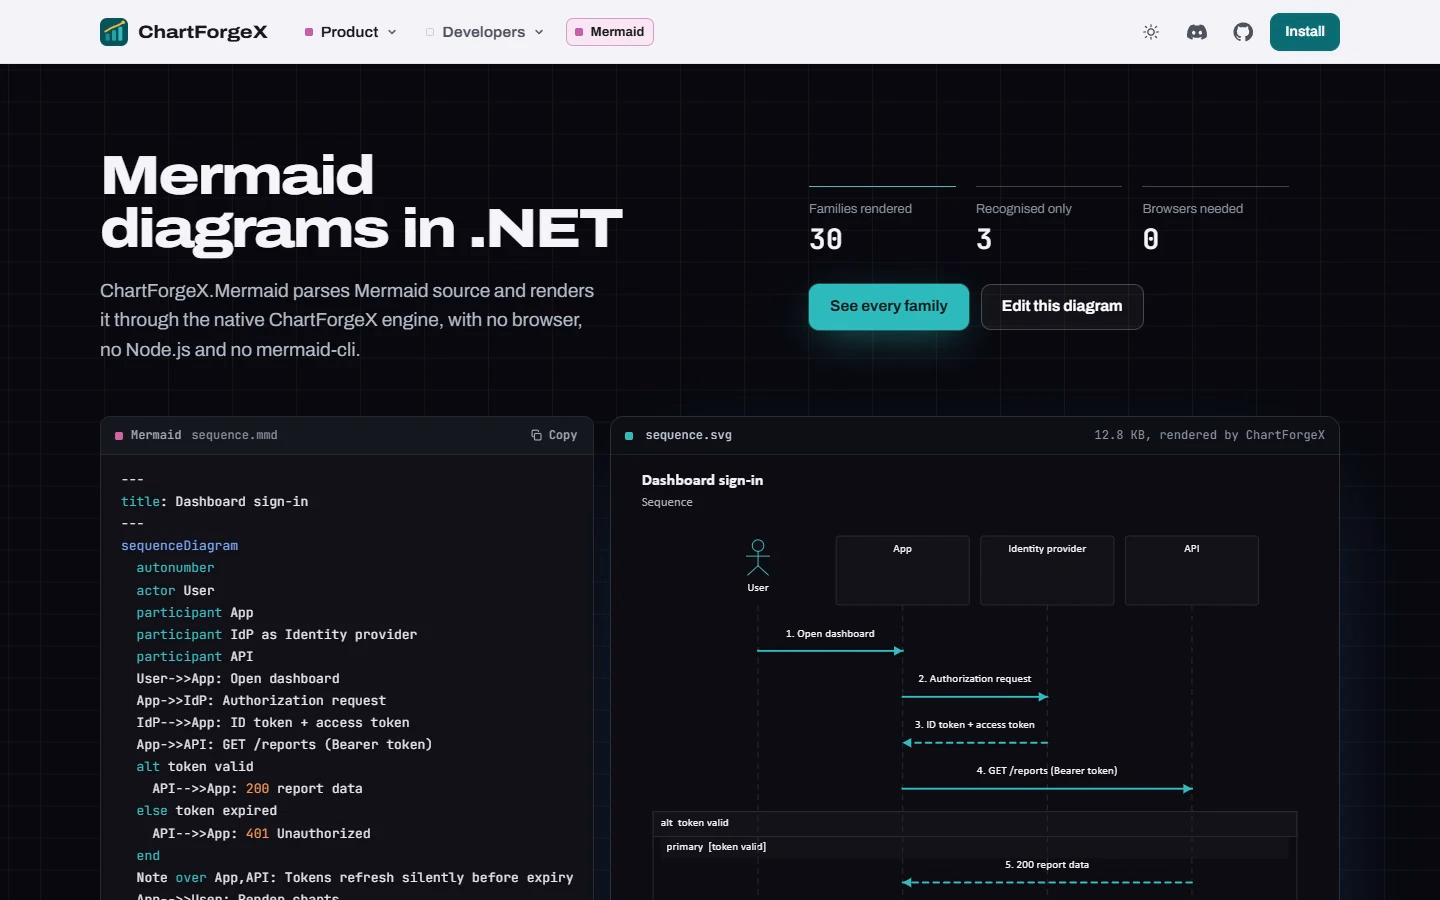Click the 'actor User' code line
Screen dimensions: 1440x900
pyautogui.click(x=176, y=591)
